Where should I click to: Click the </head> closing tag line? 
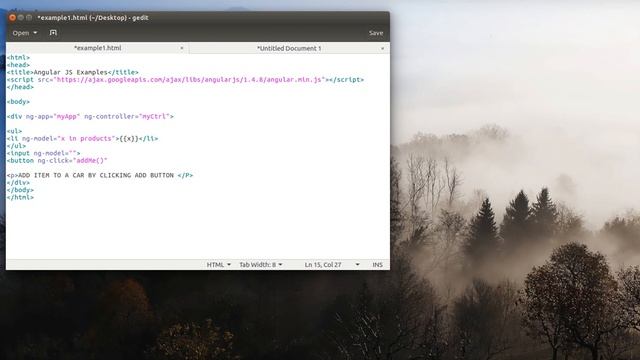(20, 87)
